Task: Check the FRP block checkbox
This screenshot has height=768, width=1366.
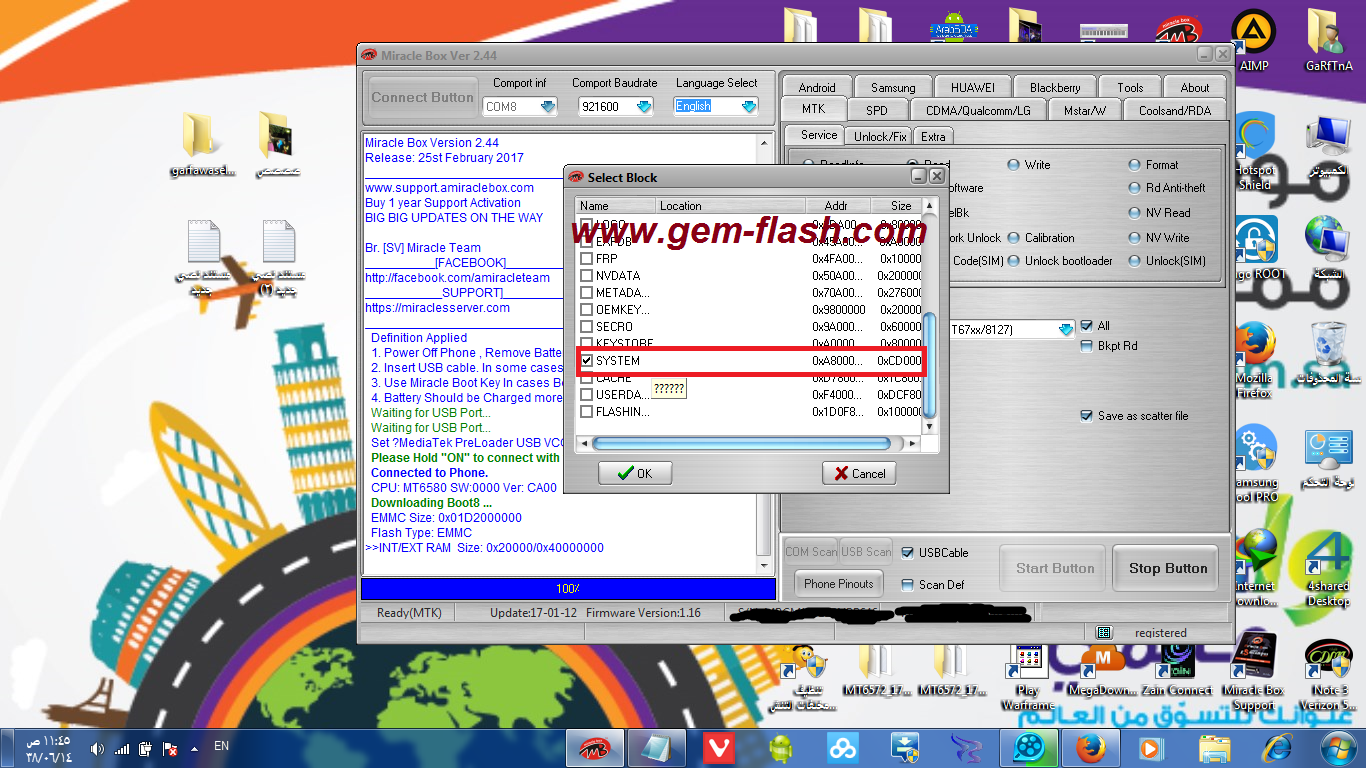Action: point(587,259)
